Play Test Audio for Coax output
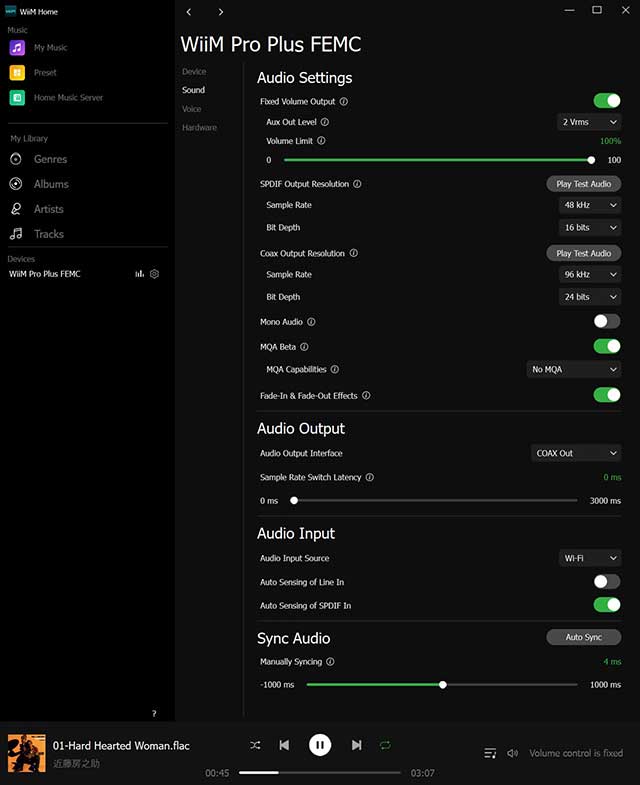Image resolution: width=640 pixels, height=785 pixels. click(584, 253)
